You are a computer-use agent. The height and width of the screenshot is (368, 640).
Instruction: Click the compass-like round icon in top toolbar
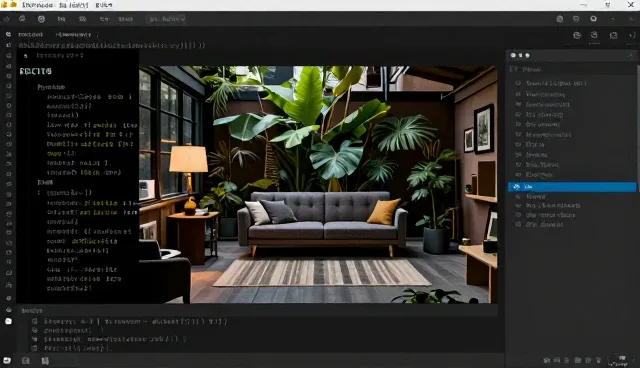click(41, 19)
